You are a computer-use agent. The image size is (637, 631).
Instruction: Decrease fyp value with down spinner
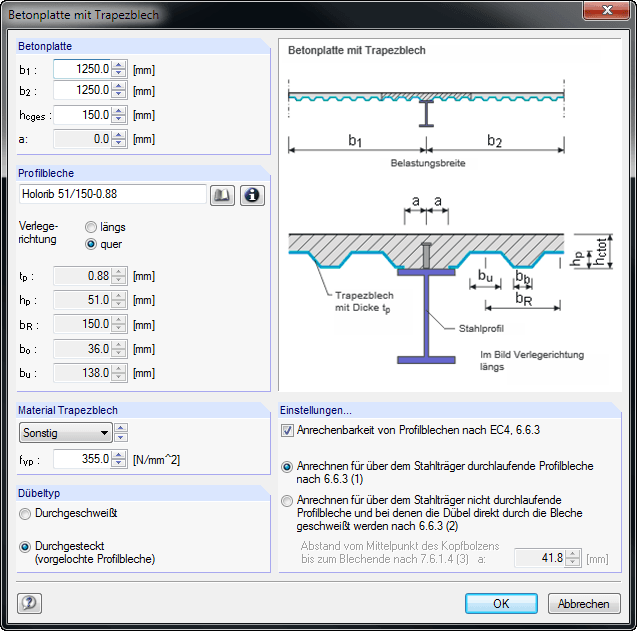pos(119,463)
